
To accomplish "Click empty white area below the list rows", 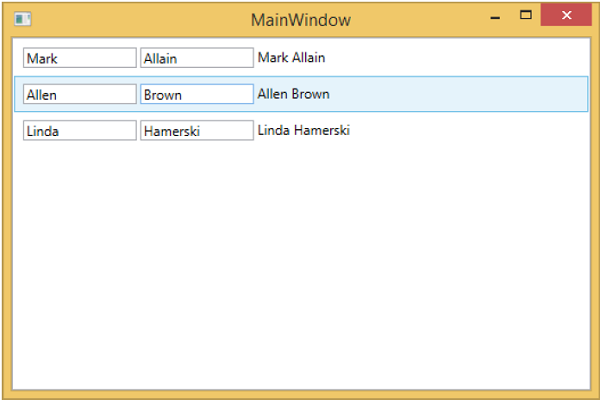I will click(300, 270).
